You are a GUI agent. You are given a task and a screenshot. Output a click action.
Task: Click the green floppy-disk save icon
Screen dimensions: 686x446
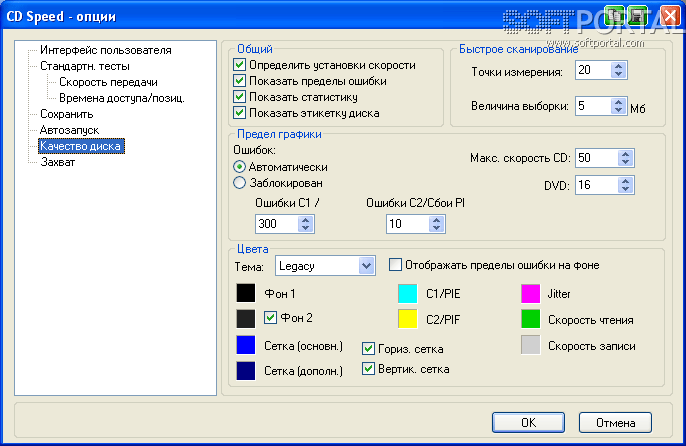pyautogui.click(x=637, y=16)
